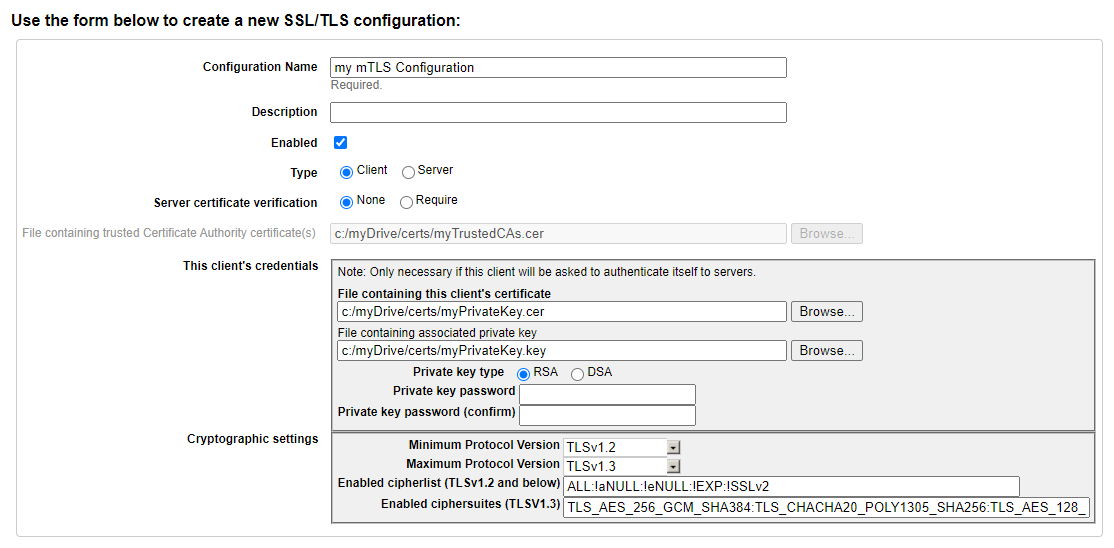The image size is (1114, 548).
Task: Edit the Enabled ciphersuites TLSv1.3 field
Action: 826,507
